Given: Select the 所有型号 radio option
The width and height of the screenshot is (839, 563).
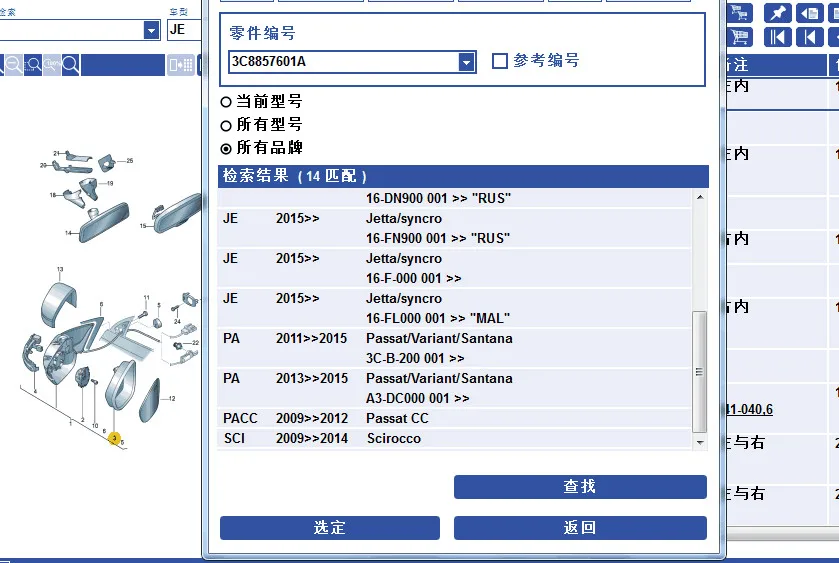Looking at the screenshot, I should tap(226, 125).
